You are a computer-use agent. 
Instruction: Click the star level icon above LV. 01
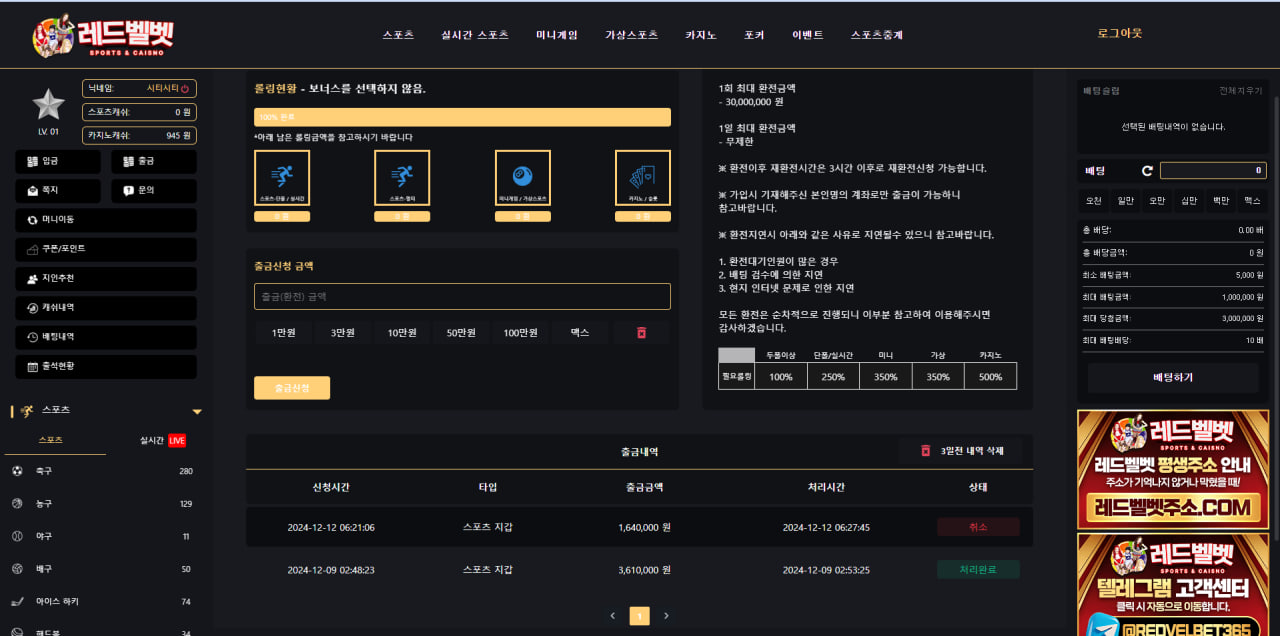[48, 104]
